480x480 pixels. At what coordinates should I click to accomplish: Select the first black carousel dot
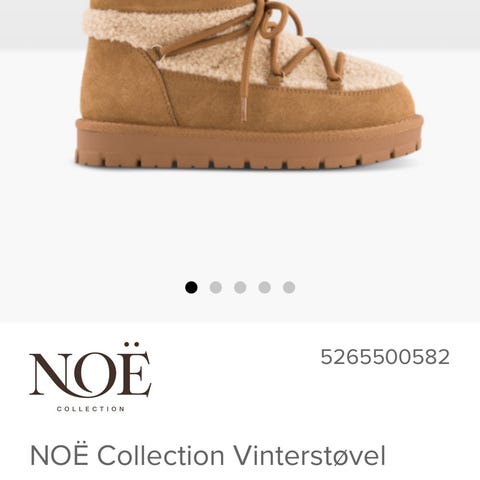pos(191,287)
